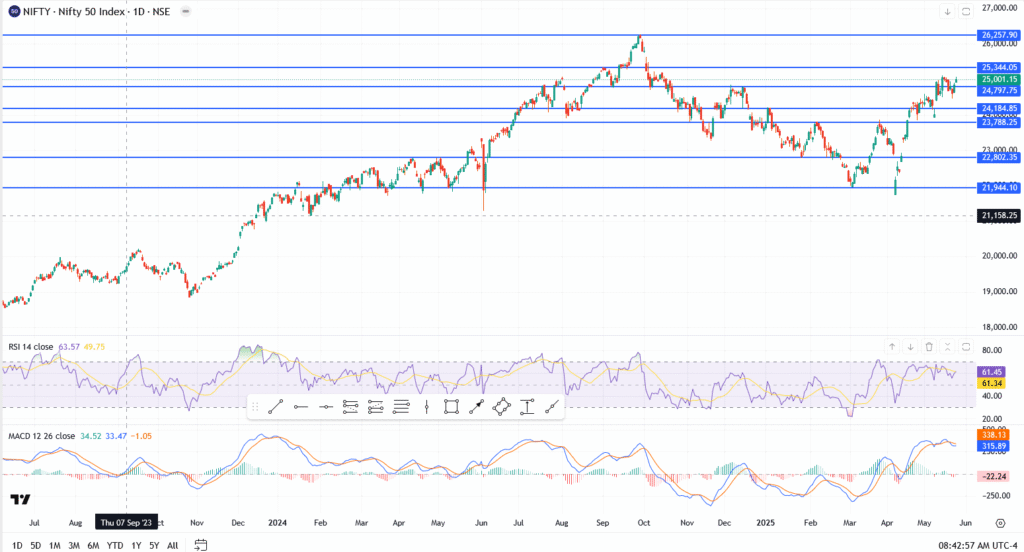
Task: Collapse the symbol legend toggle button
Action: pyautogui.click(x=185, y=11)
